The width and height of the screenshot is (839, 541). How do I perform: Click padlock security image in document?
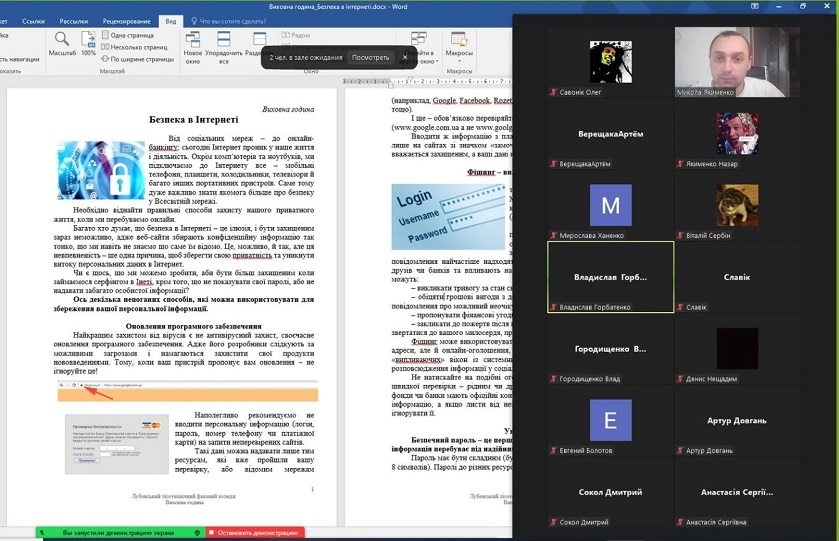coord(101,170)
